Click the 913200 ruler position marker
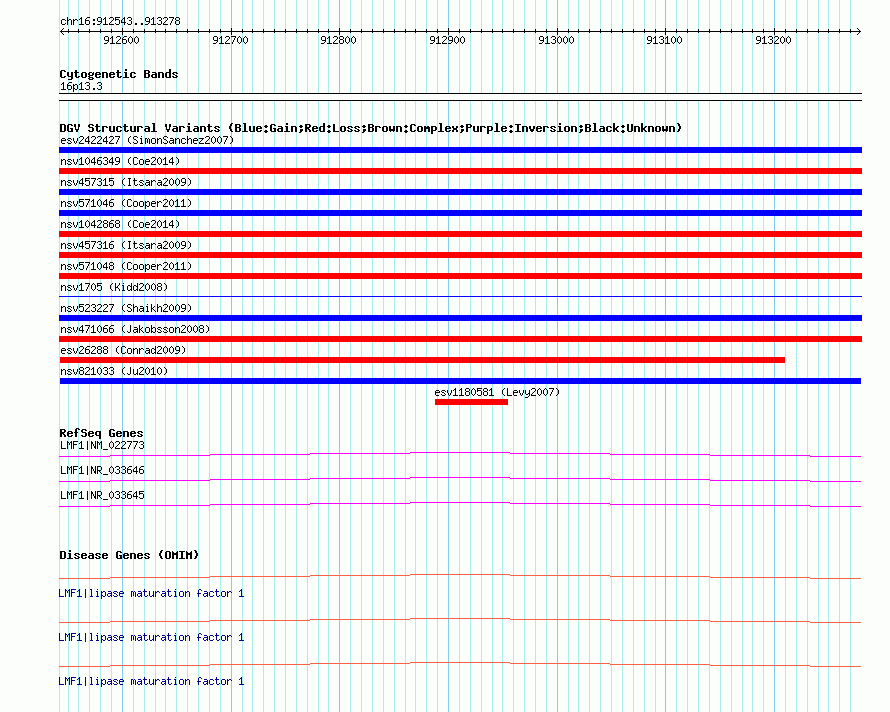Screen dimensions: 890x712 [x=773, y=41]
